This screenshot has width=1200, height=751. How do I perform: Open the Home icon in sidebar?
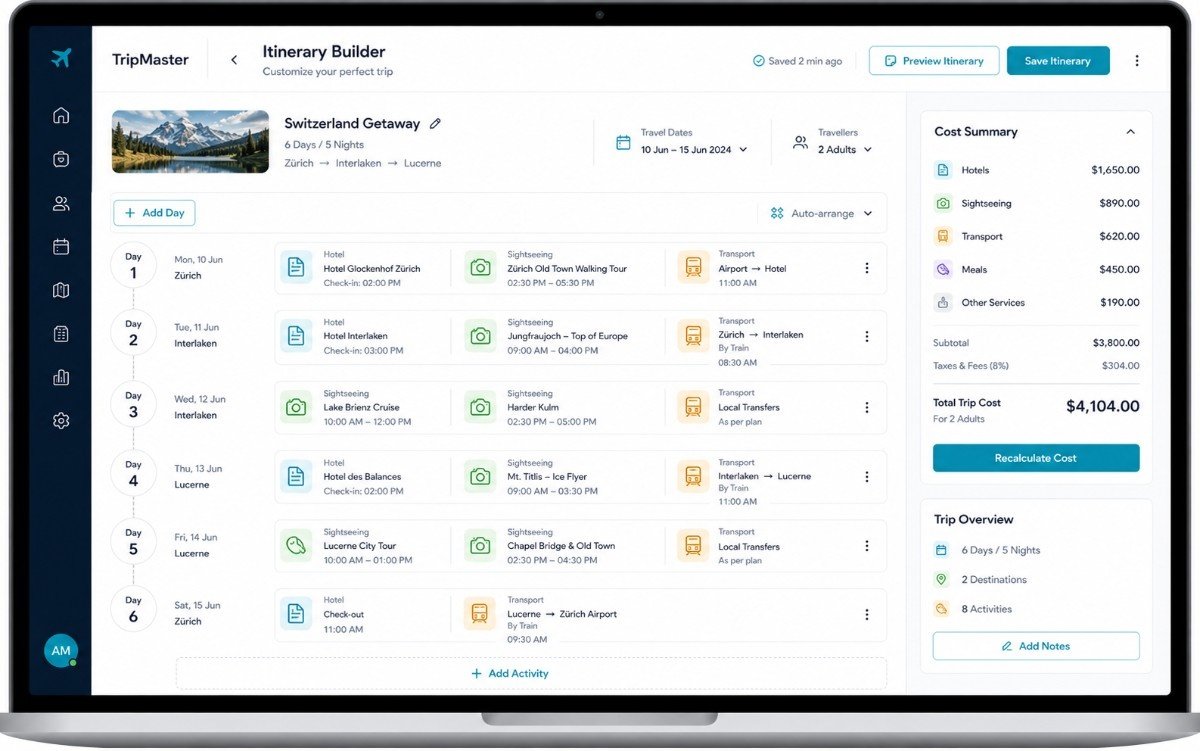(x=61, y=115)
